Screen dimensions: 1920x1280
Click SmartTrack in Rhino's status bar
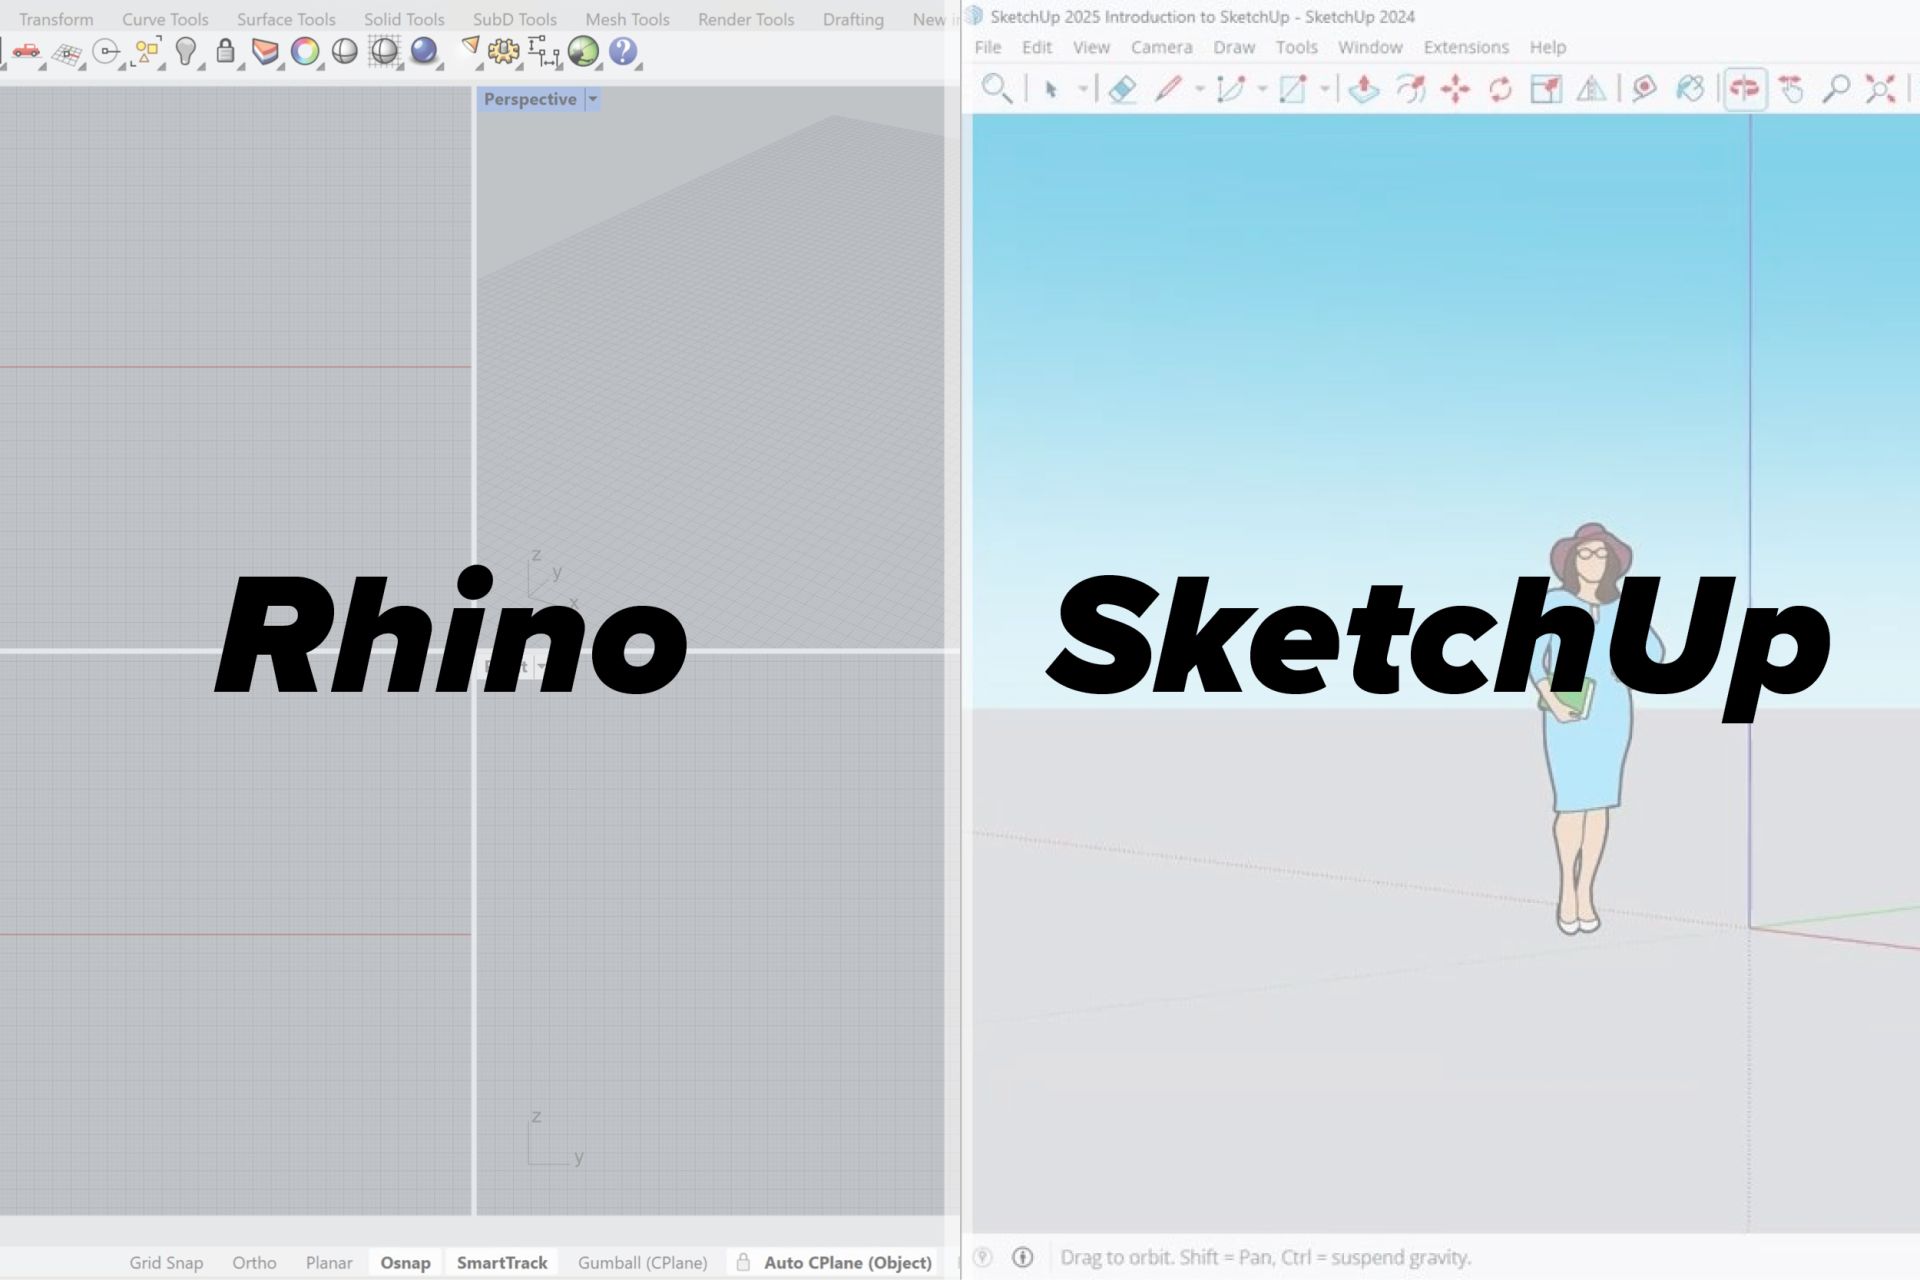[x=502, y=1262]
